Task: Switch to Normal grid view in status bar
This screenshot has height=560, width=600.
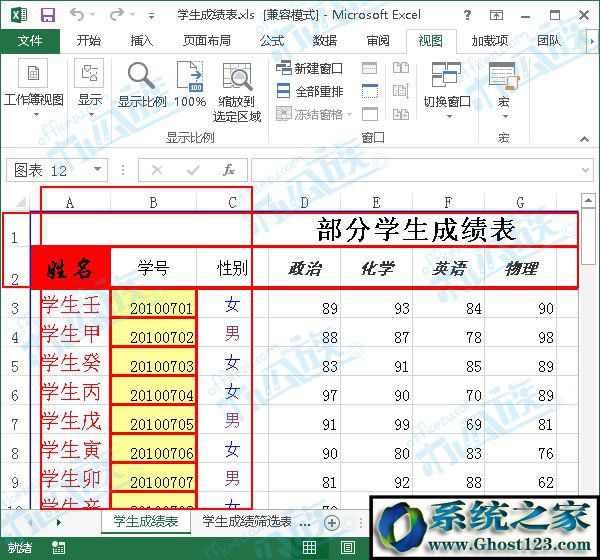Action: pyautogui.click(x=309, y=547)
